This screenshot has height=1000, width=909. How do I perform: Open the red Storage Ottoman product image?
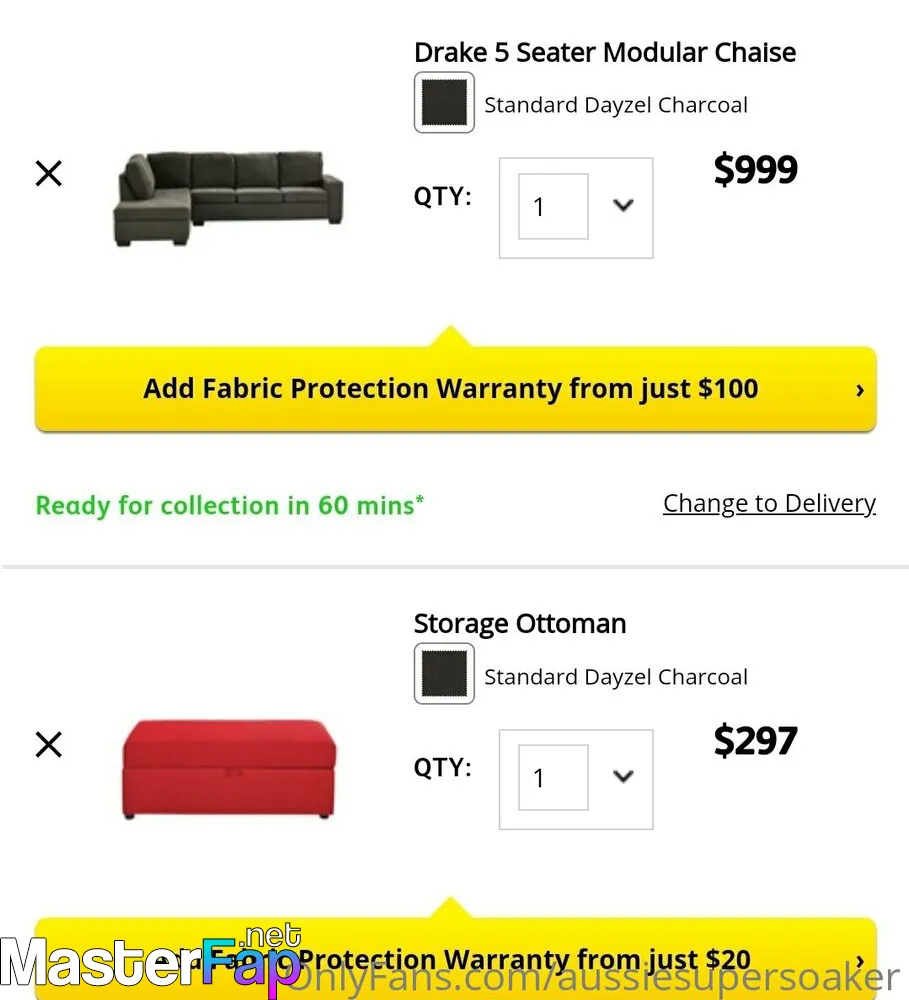click(228, 768)
